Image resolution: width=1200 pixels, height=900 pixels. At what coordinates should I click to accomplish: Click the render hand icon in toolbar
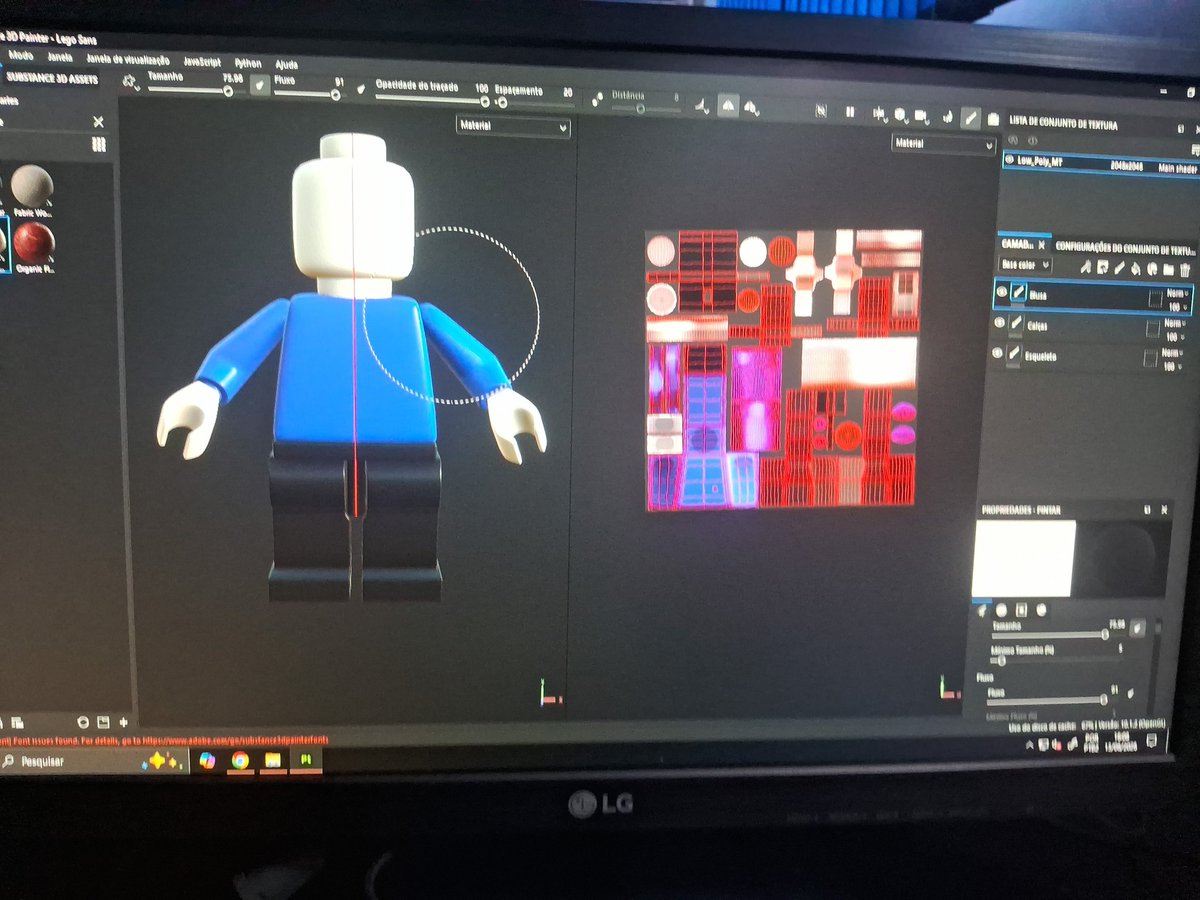946,116
